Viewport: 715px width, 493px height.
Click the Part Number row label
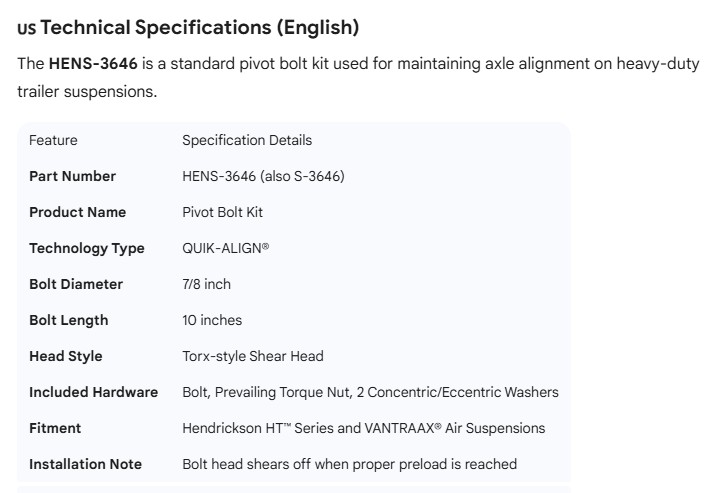72,176
